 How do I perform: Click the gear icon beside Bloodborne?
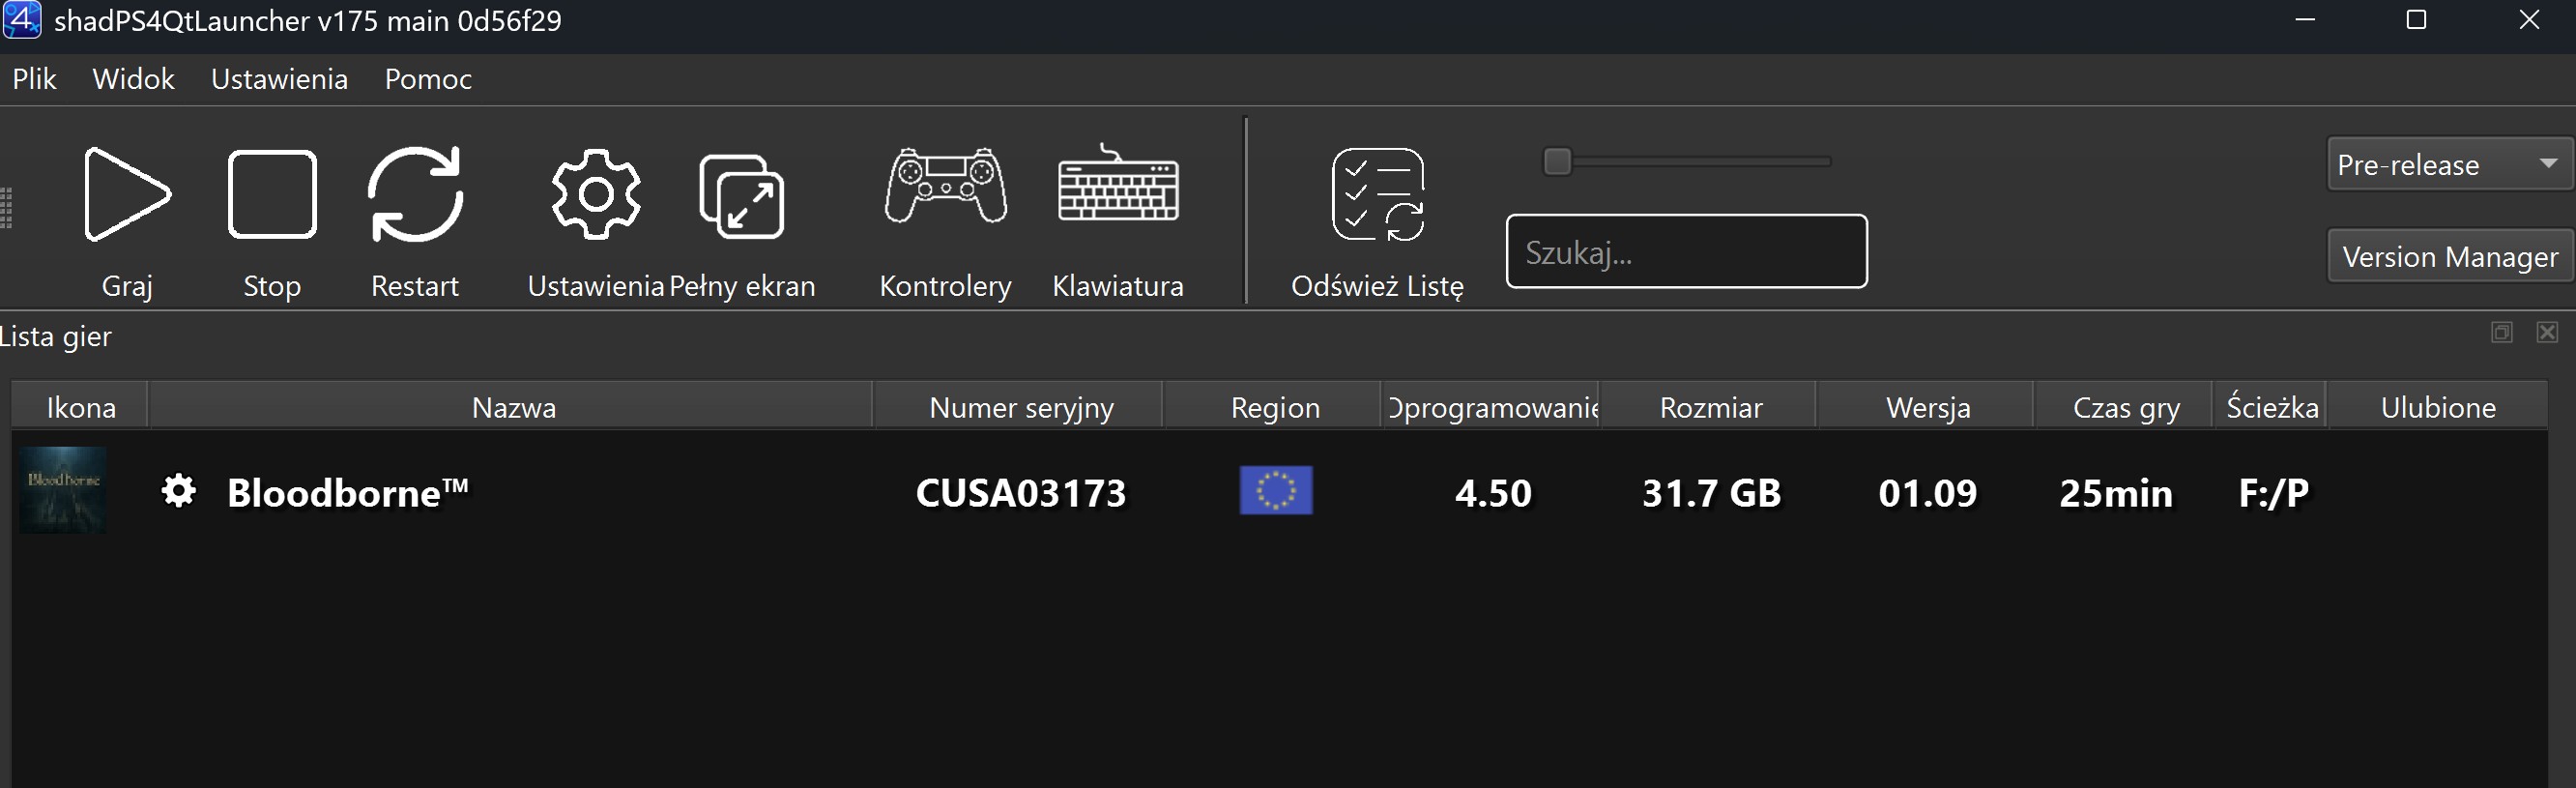[179, 491]
